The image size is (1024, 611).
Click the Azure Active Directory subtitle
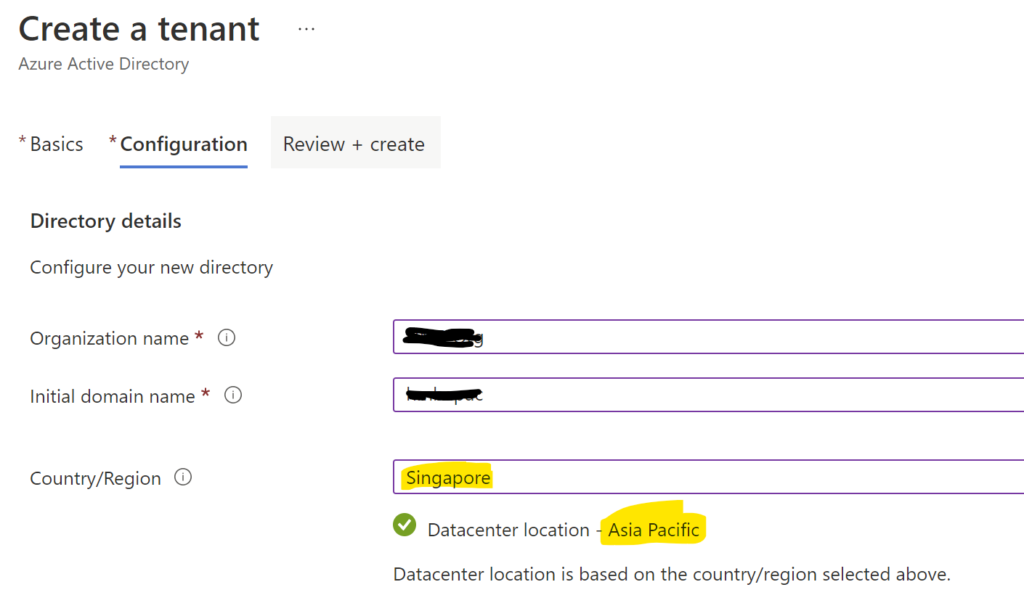tap(103, 64)
